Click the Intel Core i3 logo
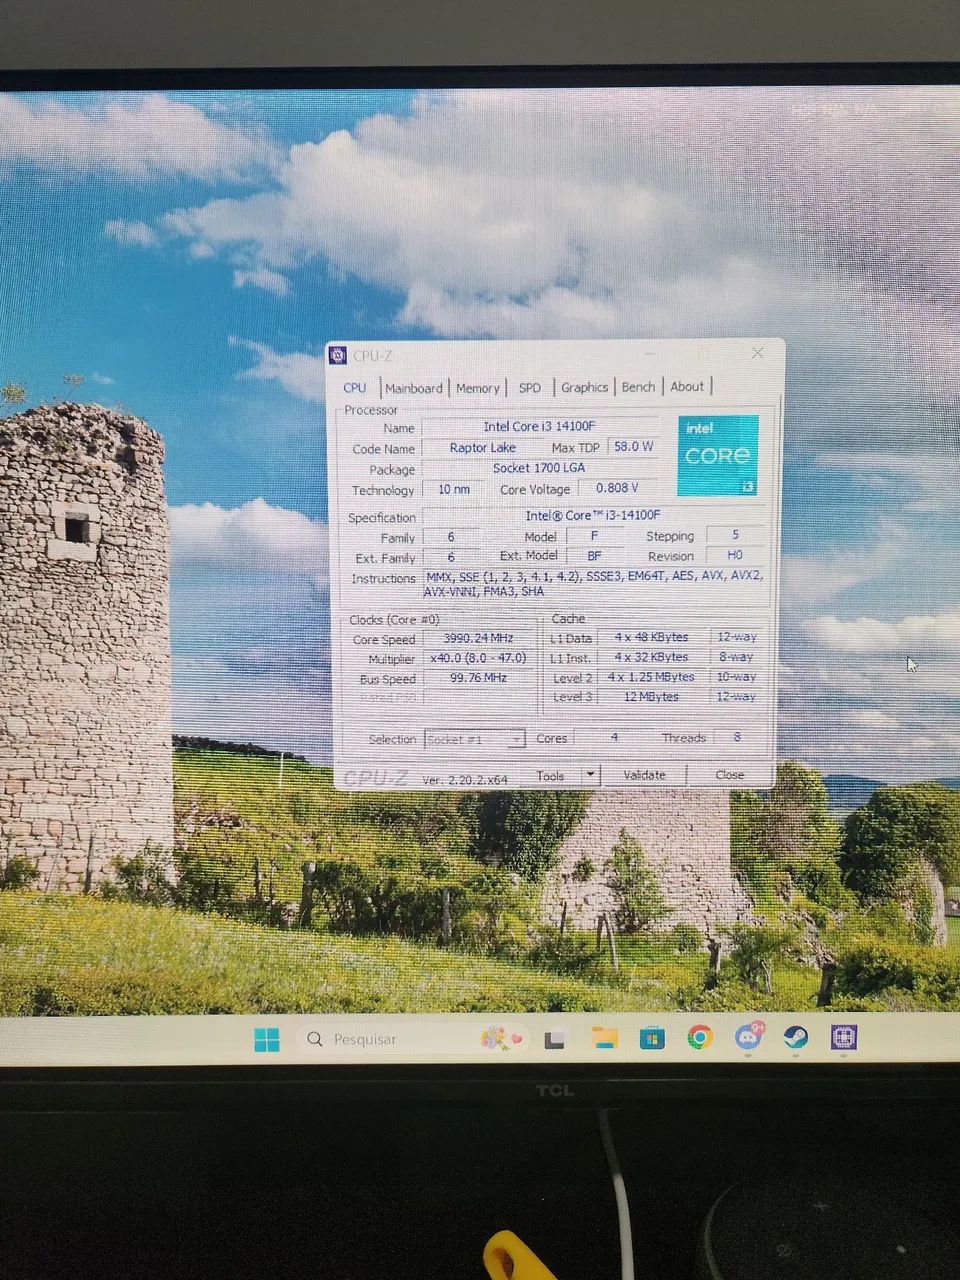The height and width of the screenshot is (1280, 960). pos(717,456)
